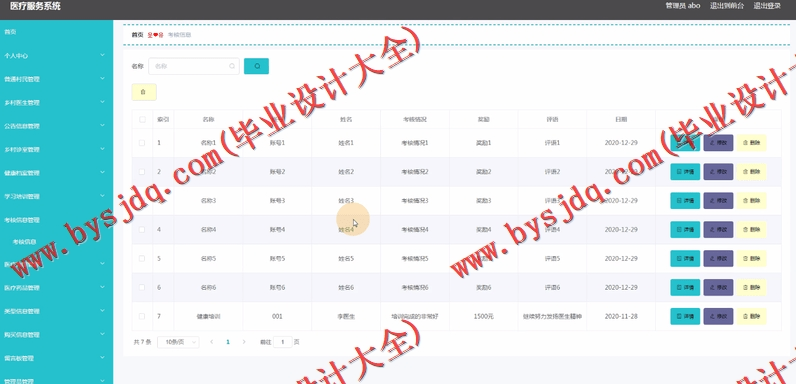
Task: Edit the 健康培训 row
Action: [x=718, y=316]
